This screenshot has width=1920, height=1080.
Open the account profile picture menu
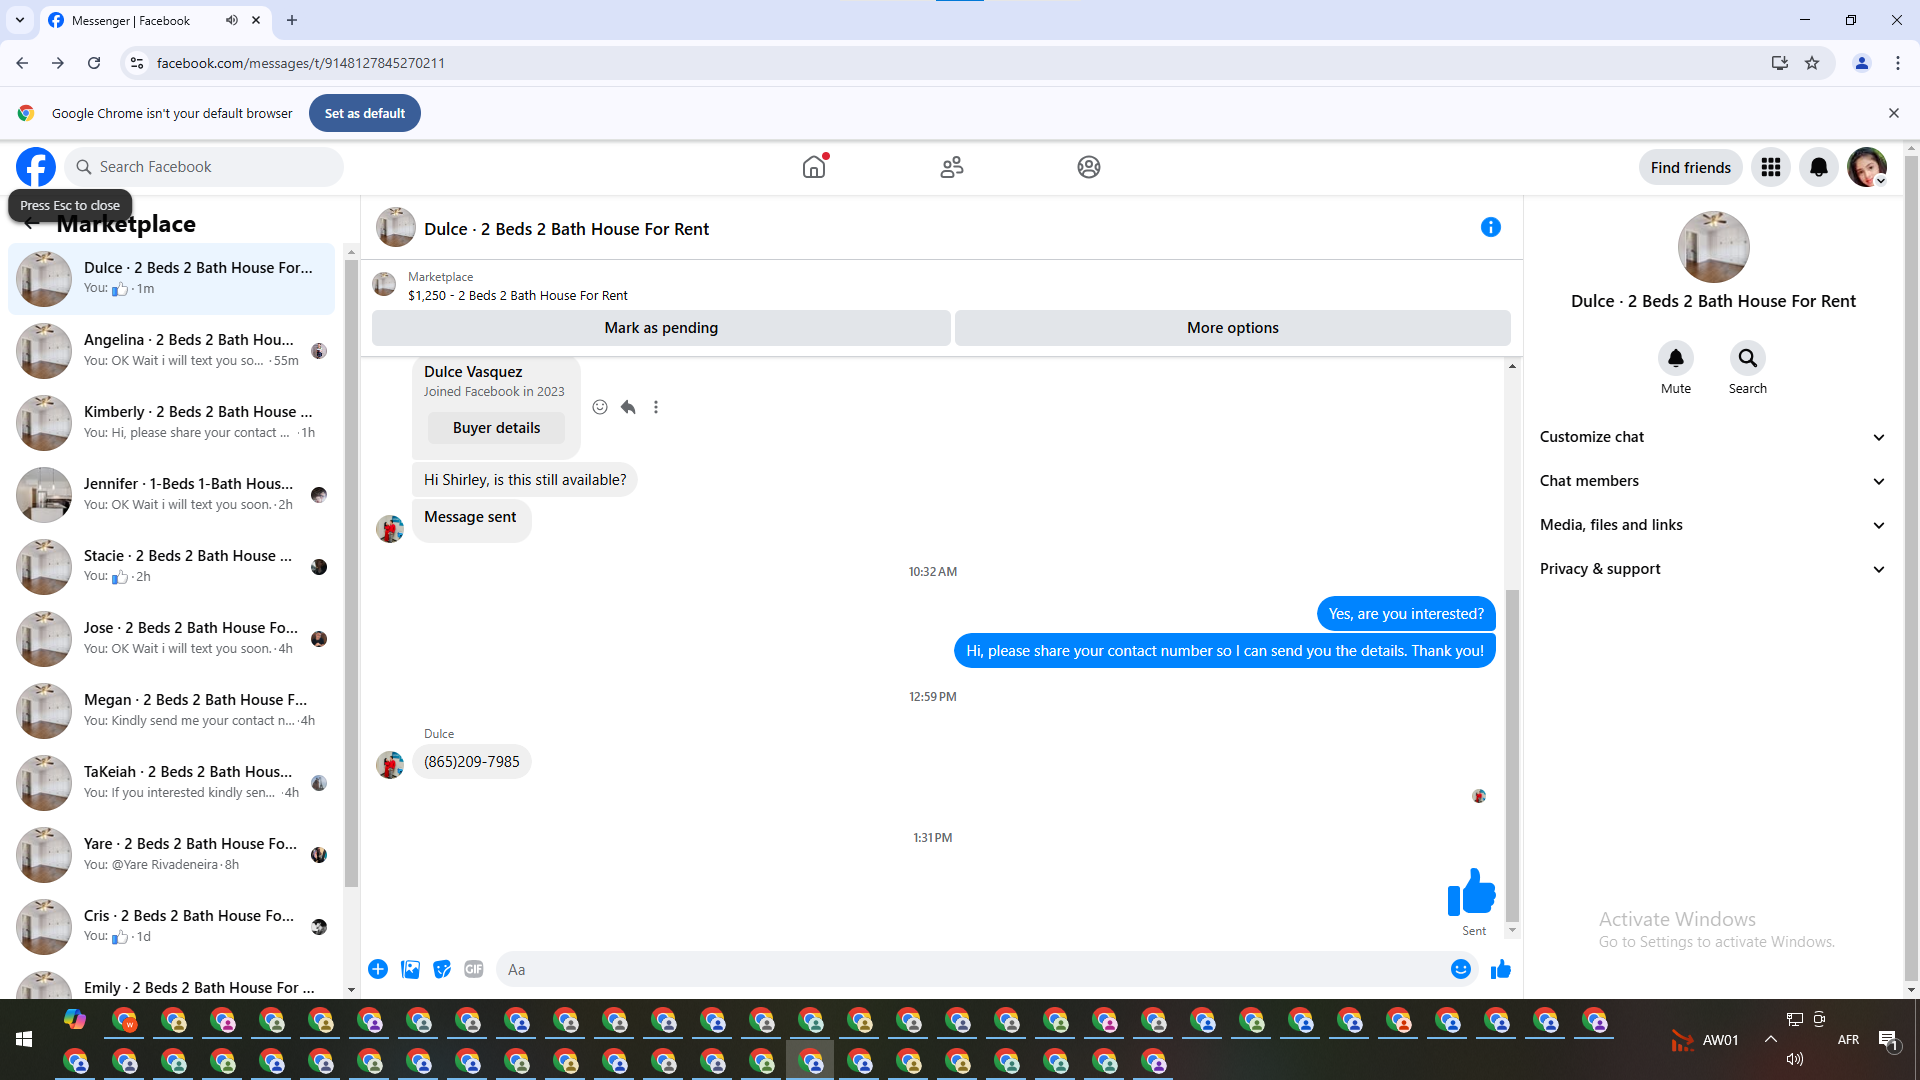[1867, 167]
